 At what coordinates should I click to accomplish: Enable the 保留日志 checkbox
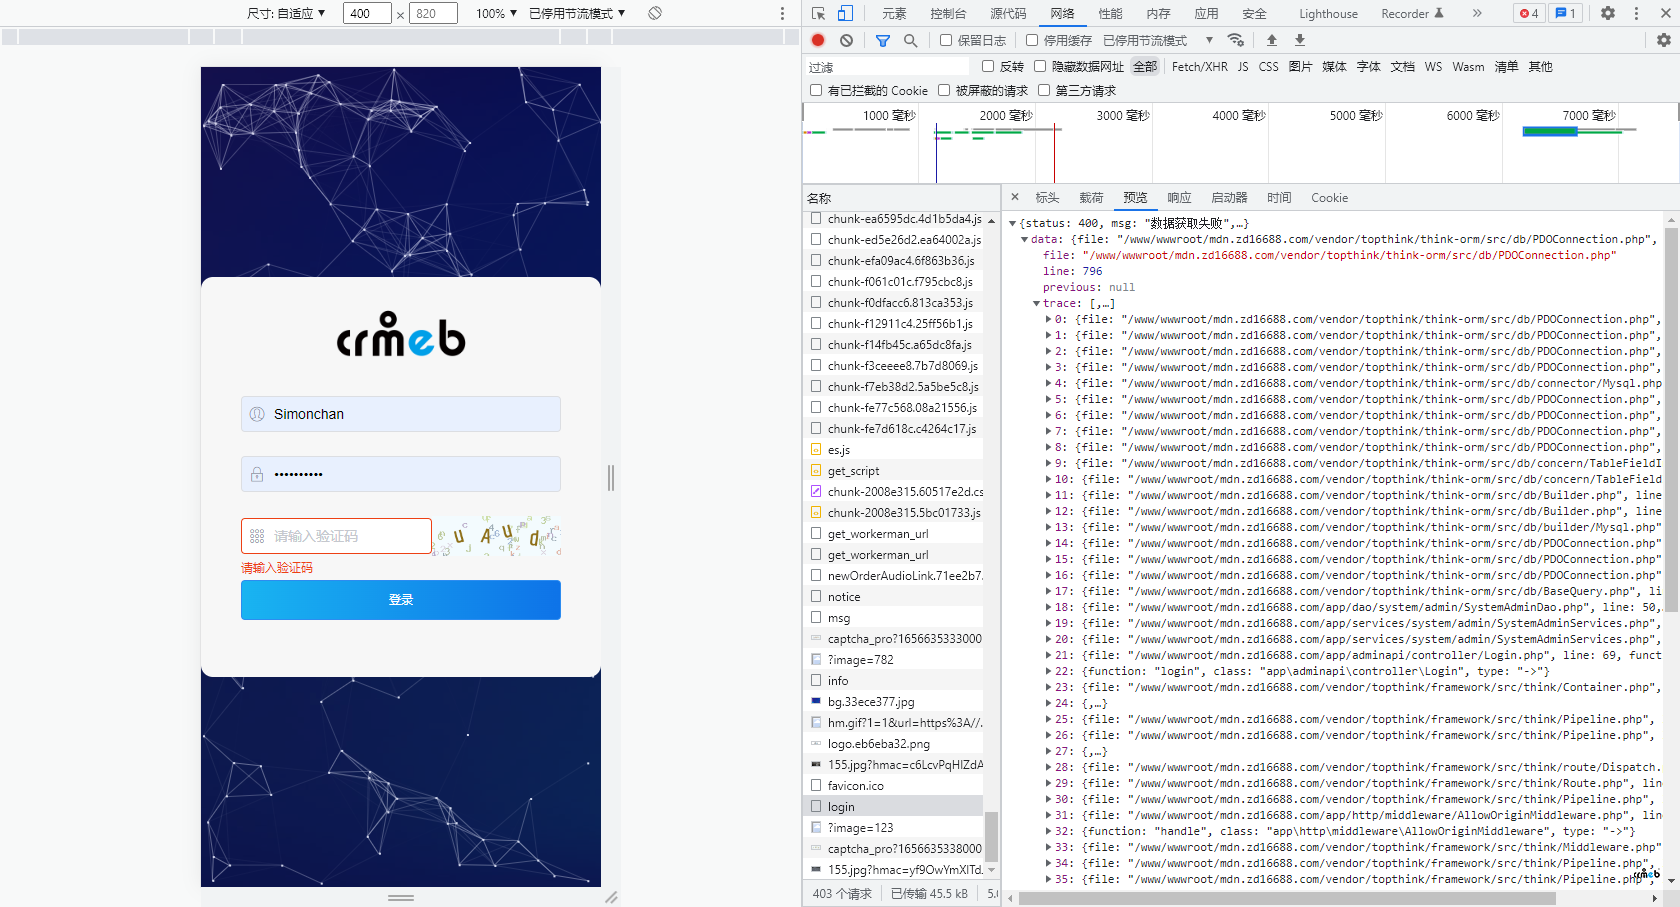(x=946, y=40)
